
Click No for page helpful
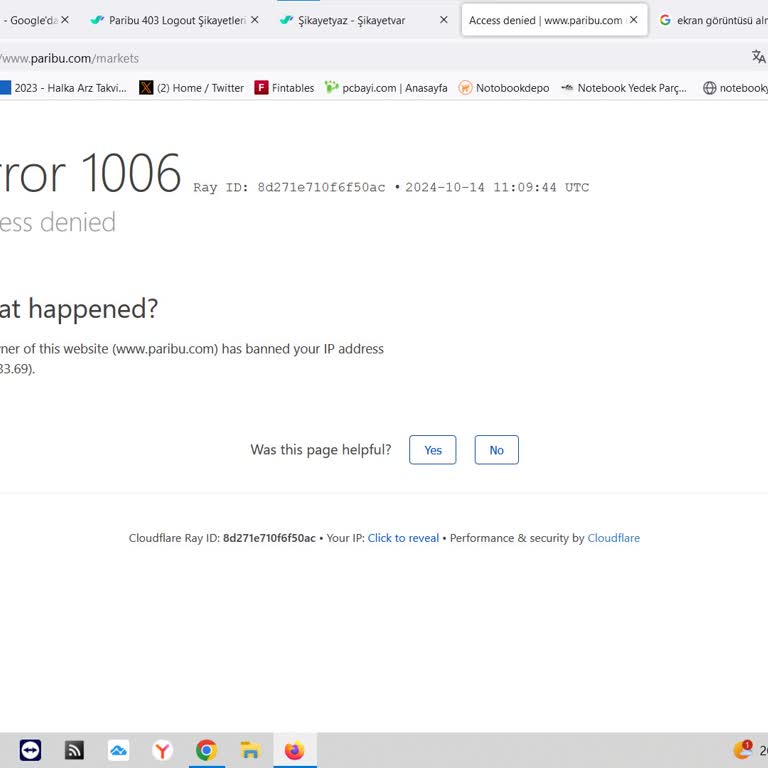497,450
